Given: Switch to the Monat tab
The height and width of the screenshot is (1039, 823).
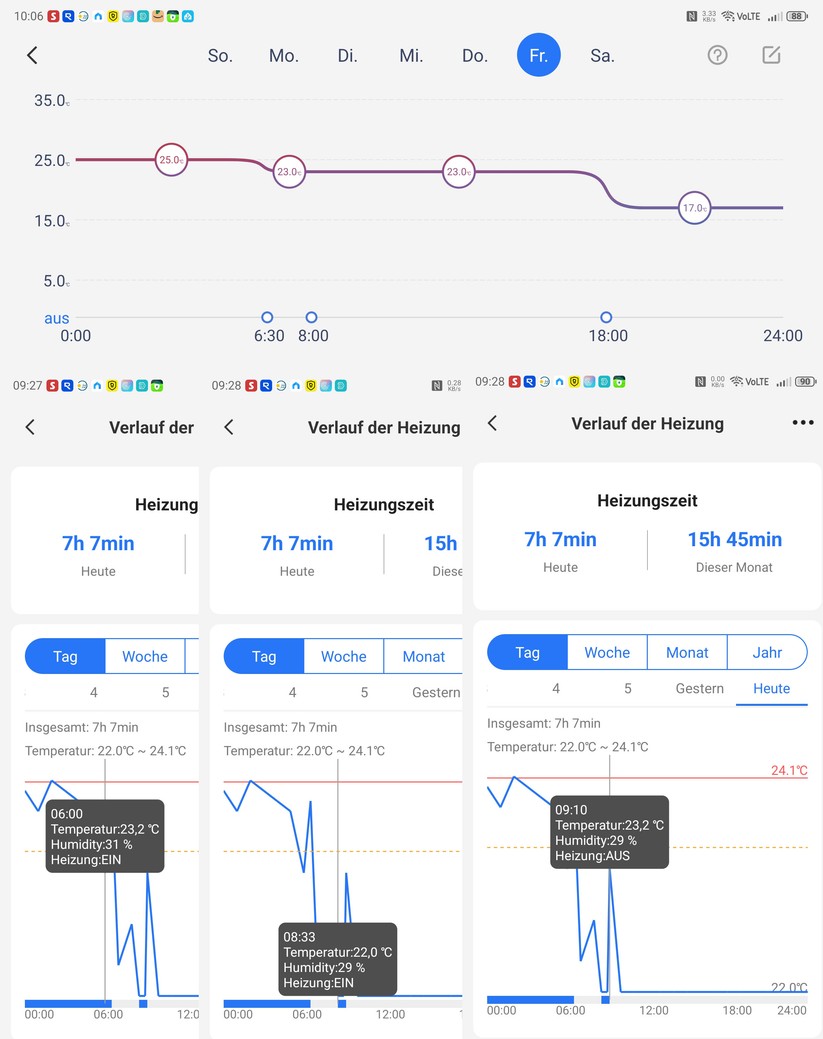Looking at the screenshot, I should tap(687, 652).
